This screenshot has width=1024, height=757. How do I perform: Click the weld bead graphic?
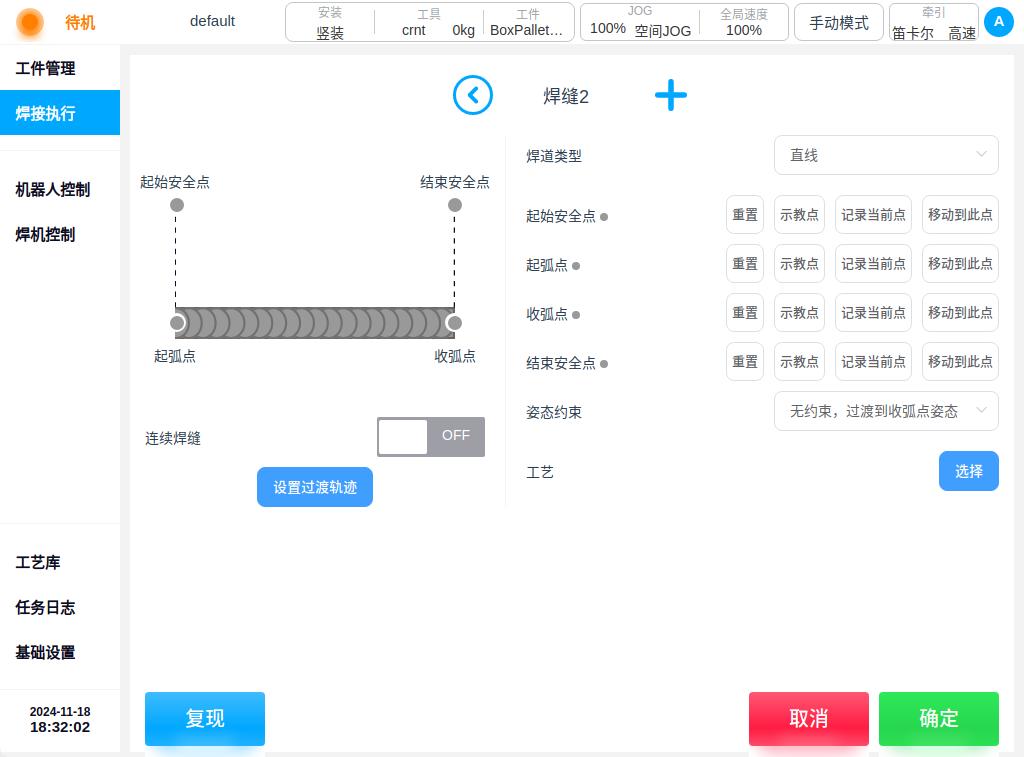tap(315, 323)
